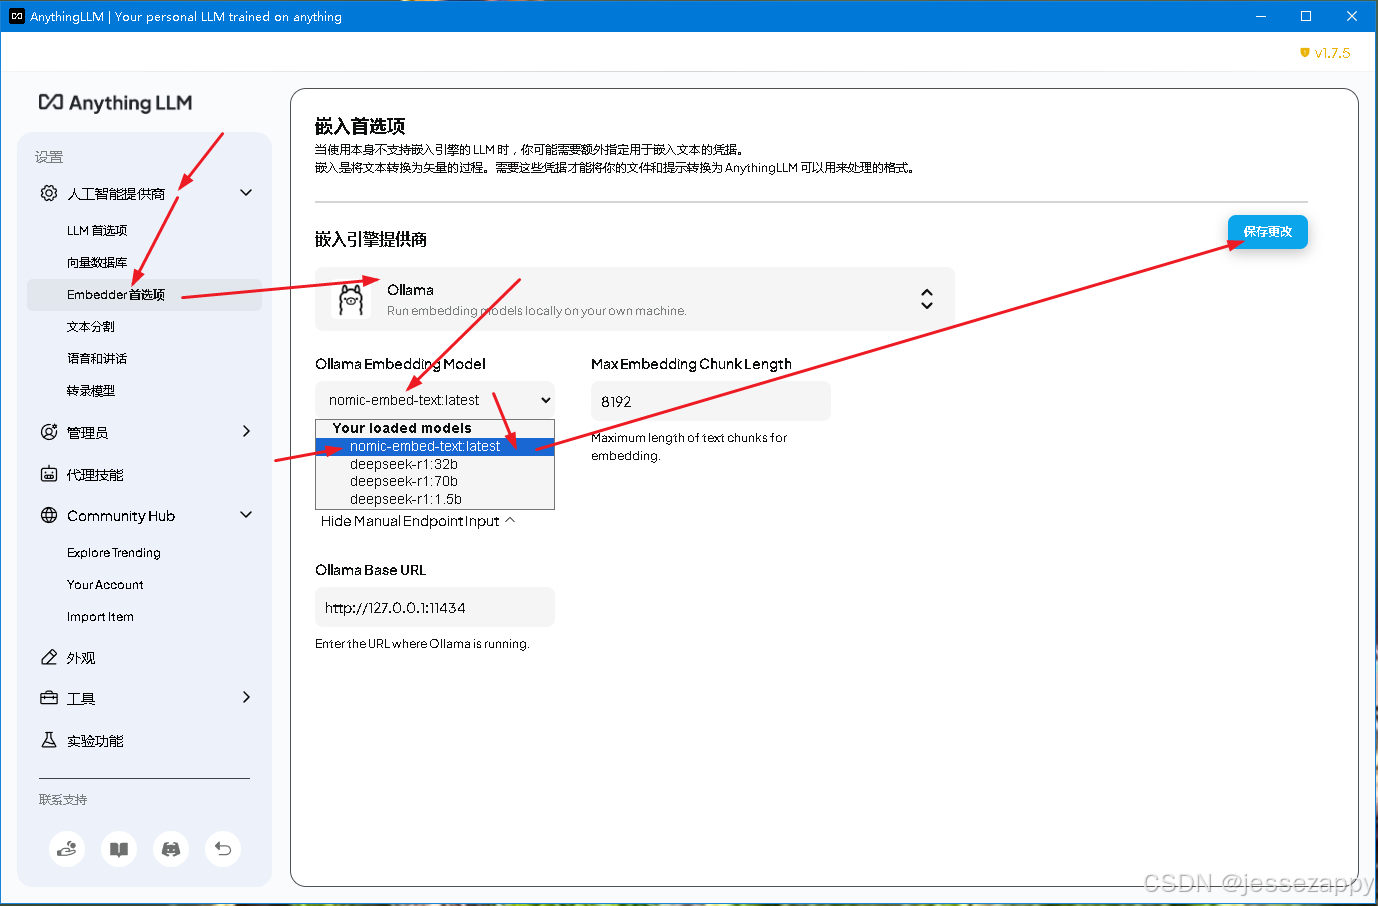Click the Ollama Base URL field
This screenshot has height=906, width=1378.
click(x=435, y=607)
